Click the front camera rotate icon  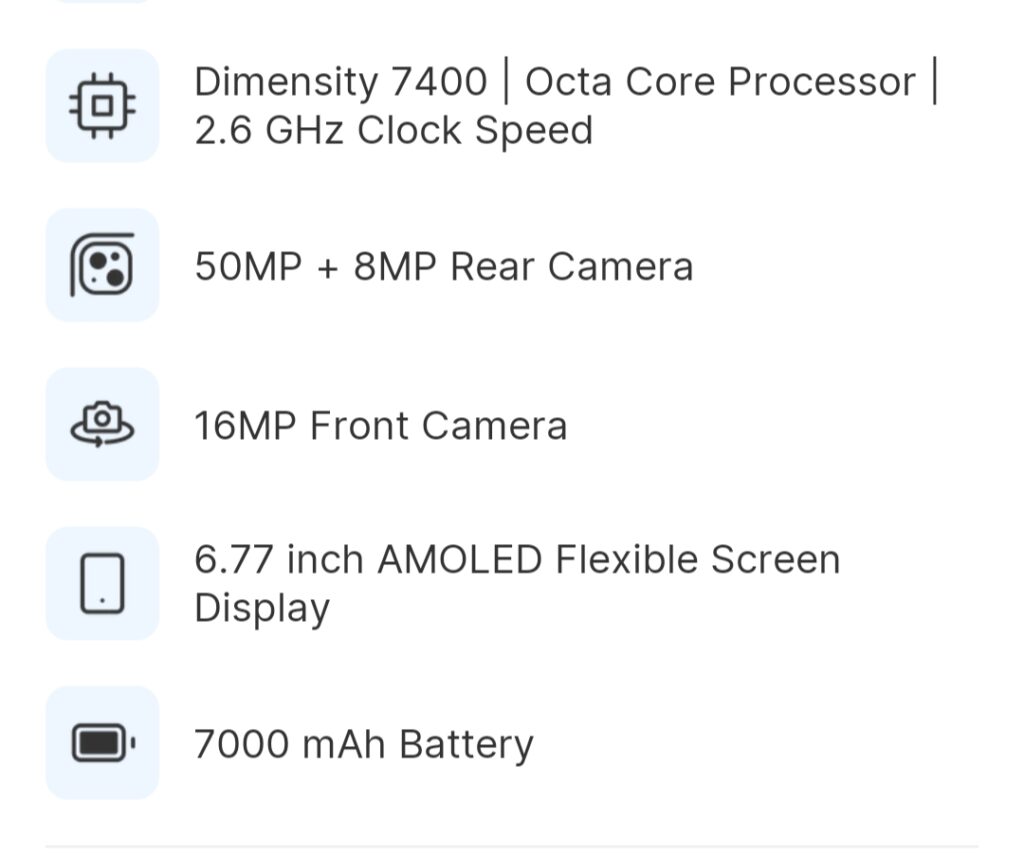[103, 424]
